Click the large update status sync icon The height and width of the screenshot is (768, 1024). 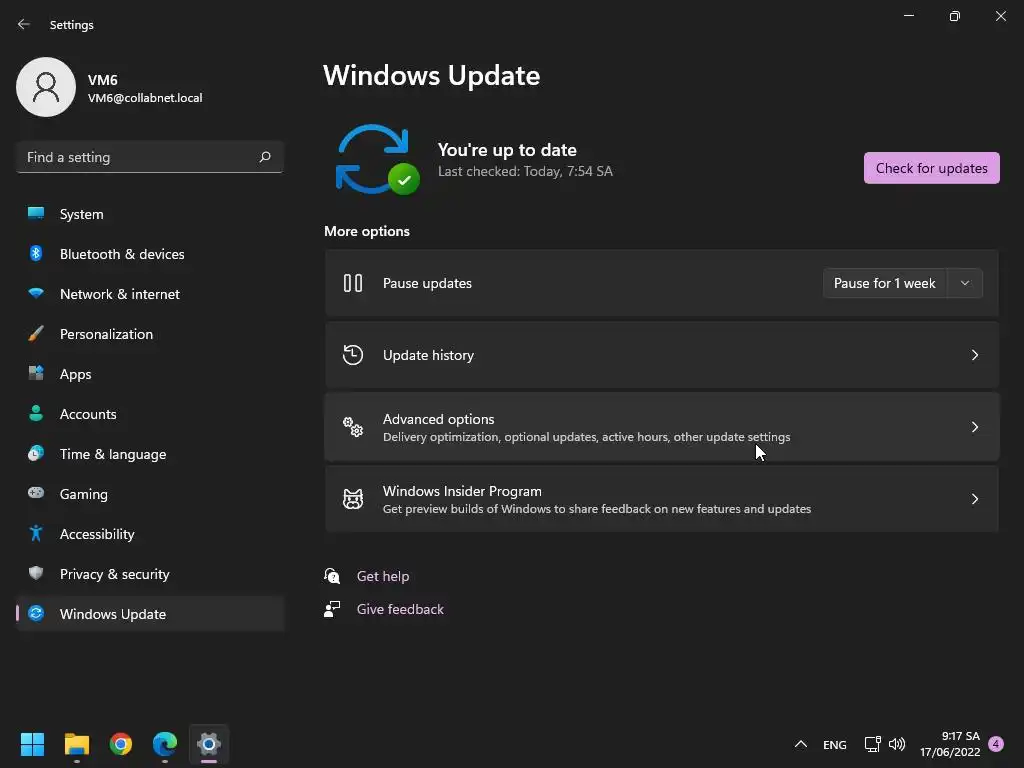point(377,159)
